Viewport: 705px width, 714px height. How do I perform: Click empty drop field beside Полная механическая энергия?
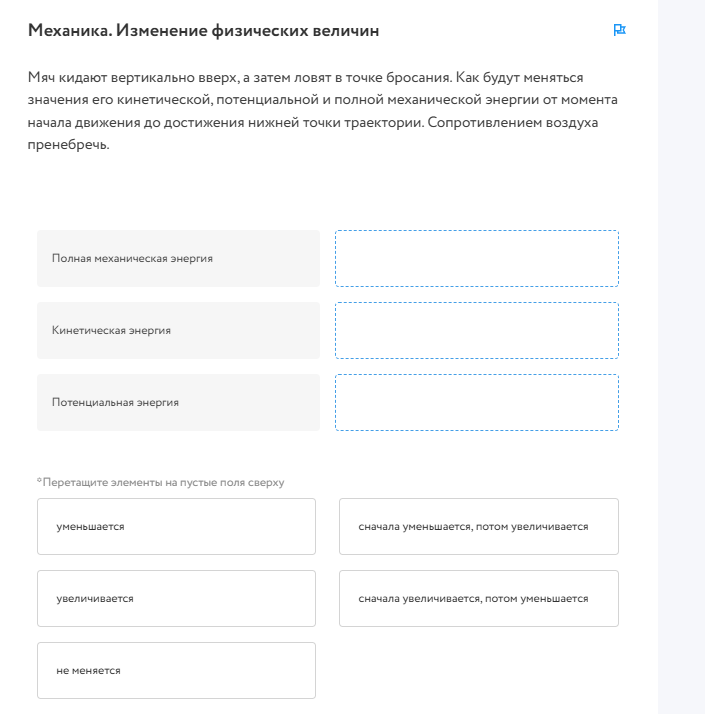pos(477,258)
